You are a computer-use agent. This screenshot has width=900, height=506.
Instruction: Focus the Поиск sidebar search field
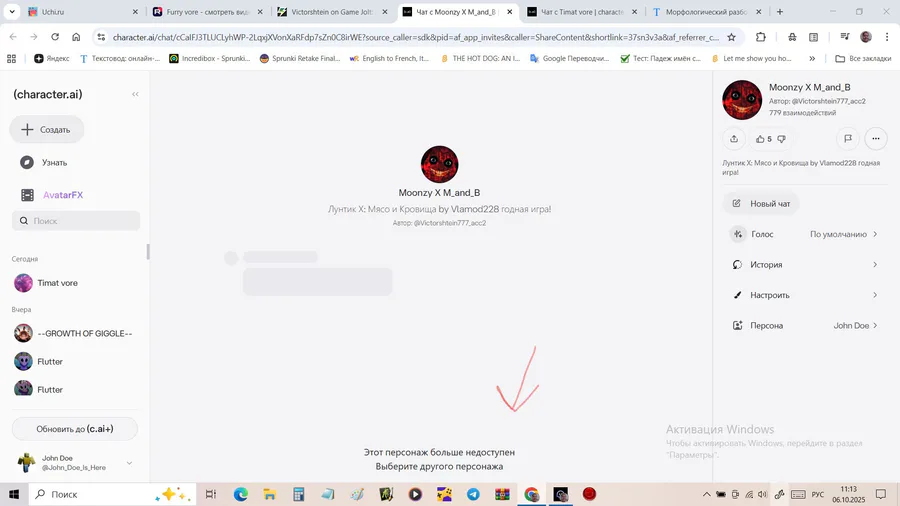[x=76, y=221]
